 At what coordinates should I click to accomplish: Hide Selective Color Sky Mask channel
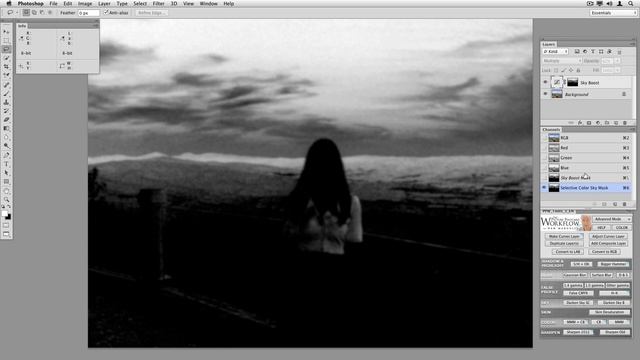coord(544,188)
